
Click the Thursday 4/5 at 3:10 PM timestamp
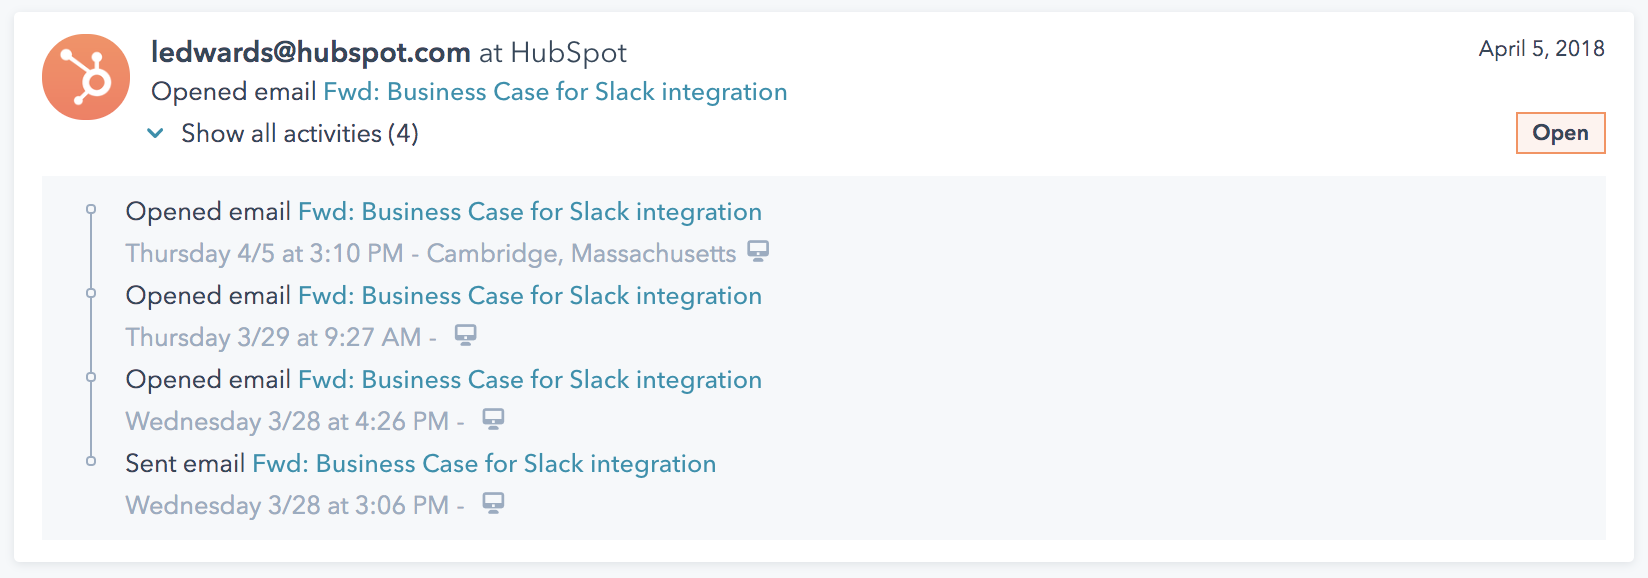[x=264, y=254]
